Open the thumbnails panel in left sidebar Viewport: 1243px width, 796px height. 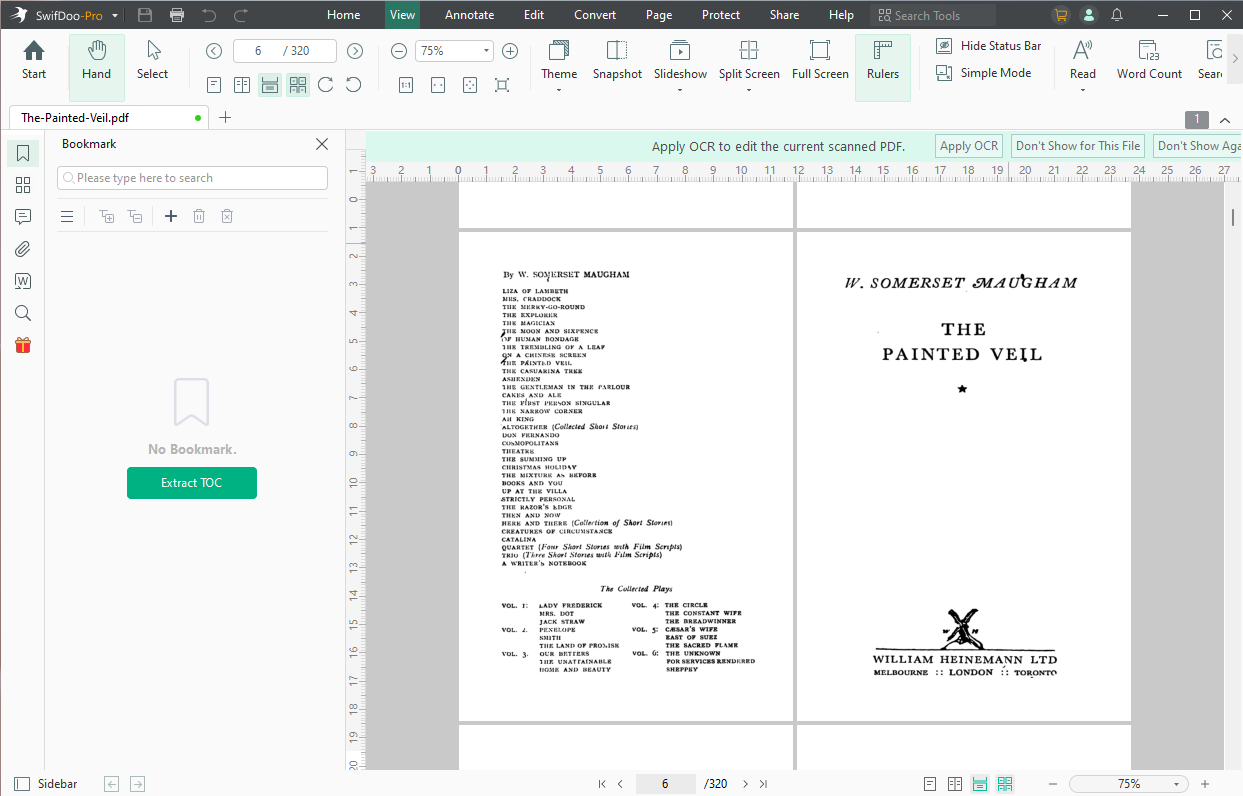tap(23, 185)
